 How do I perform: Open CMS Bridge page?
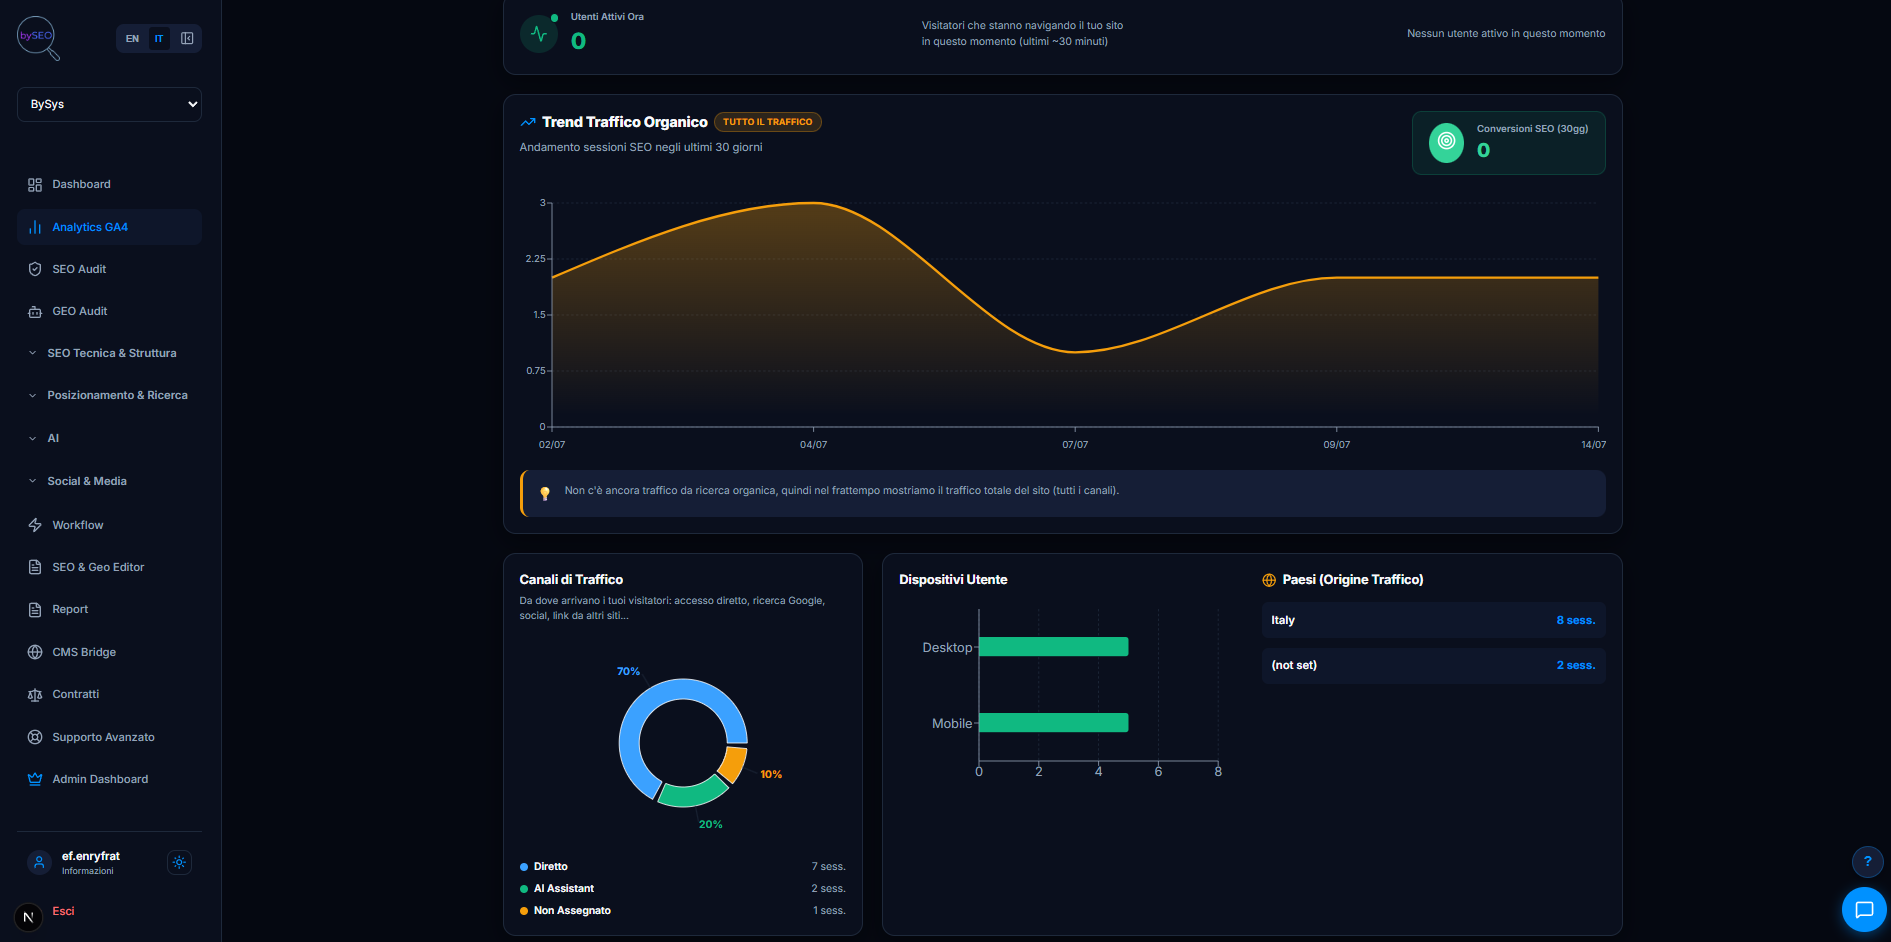pyautogui.click(x=109, y=652)
